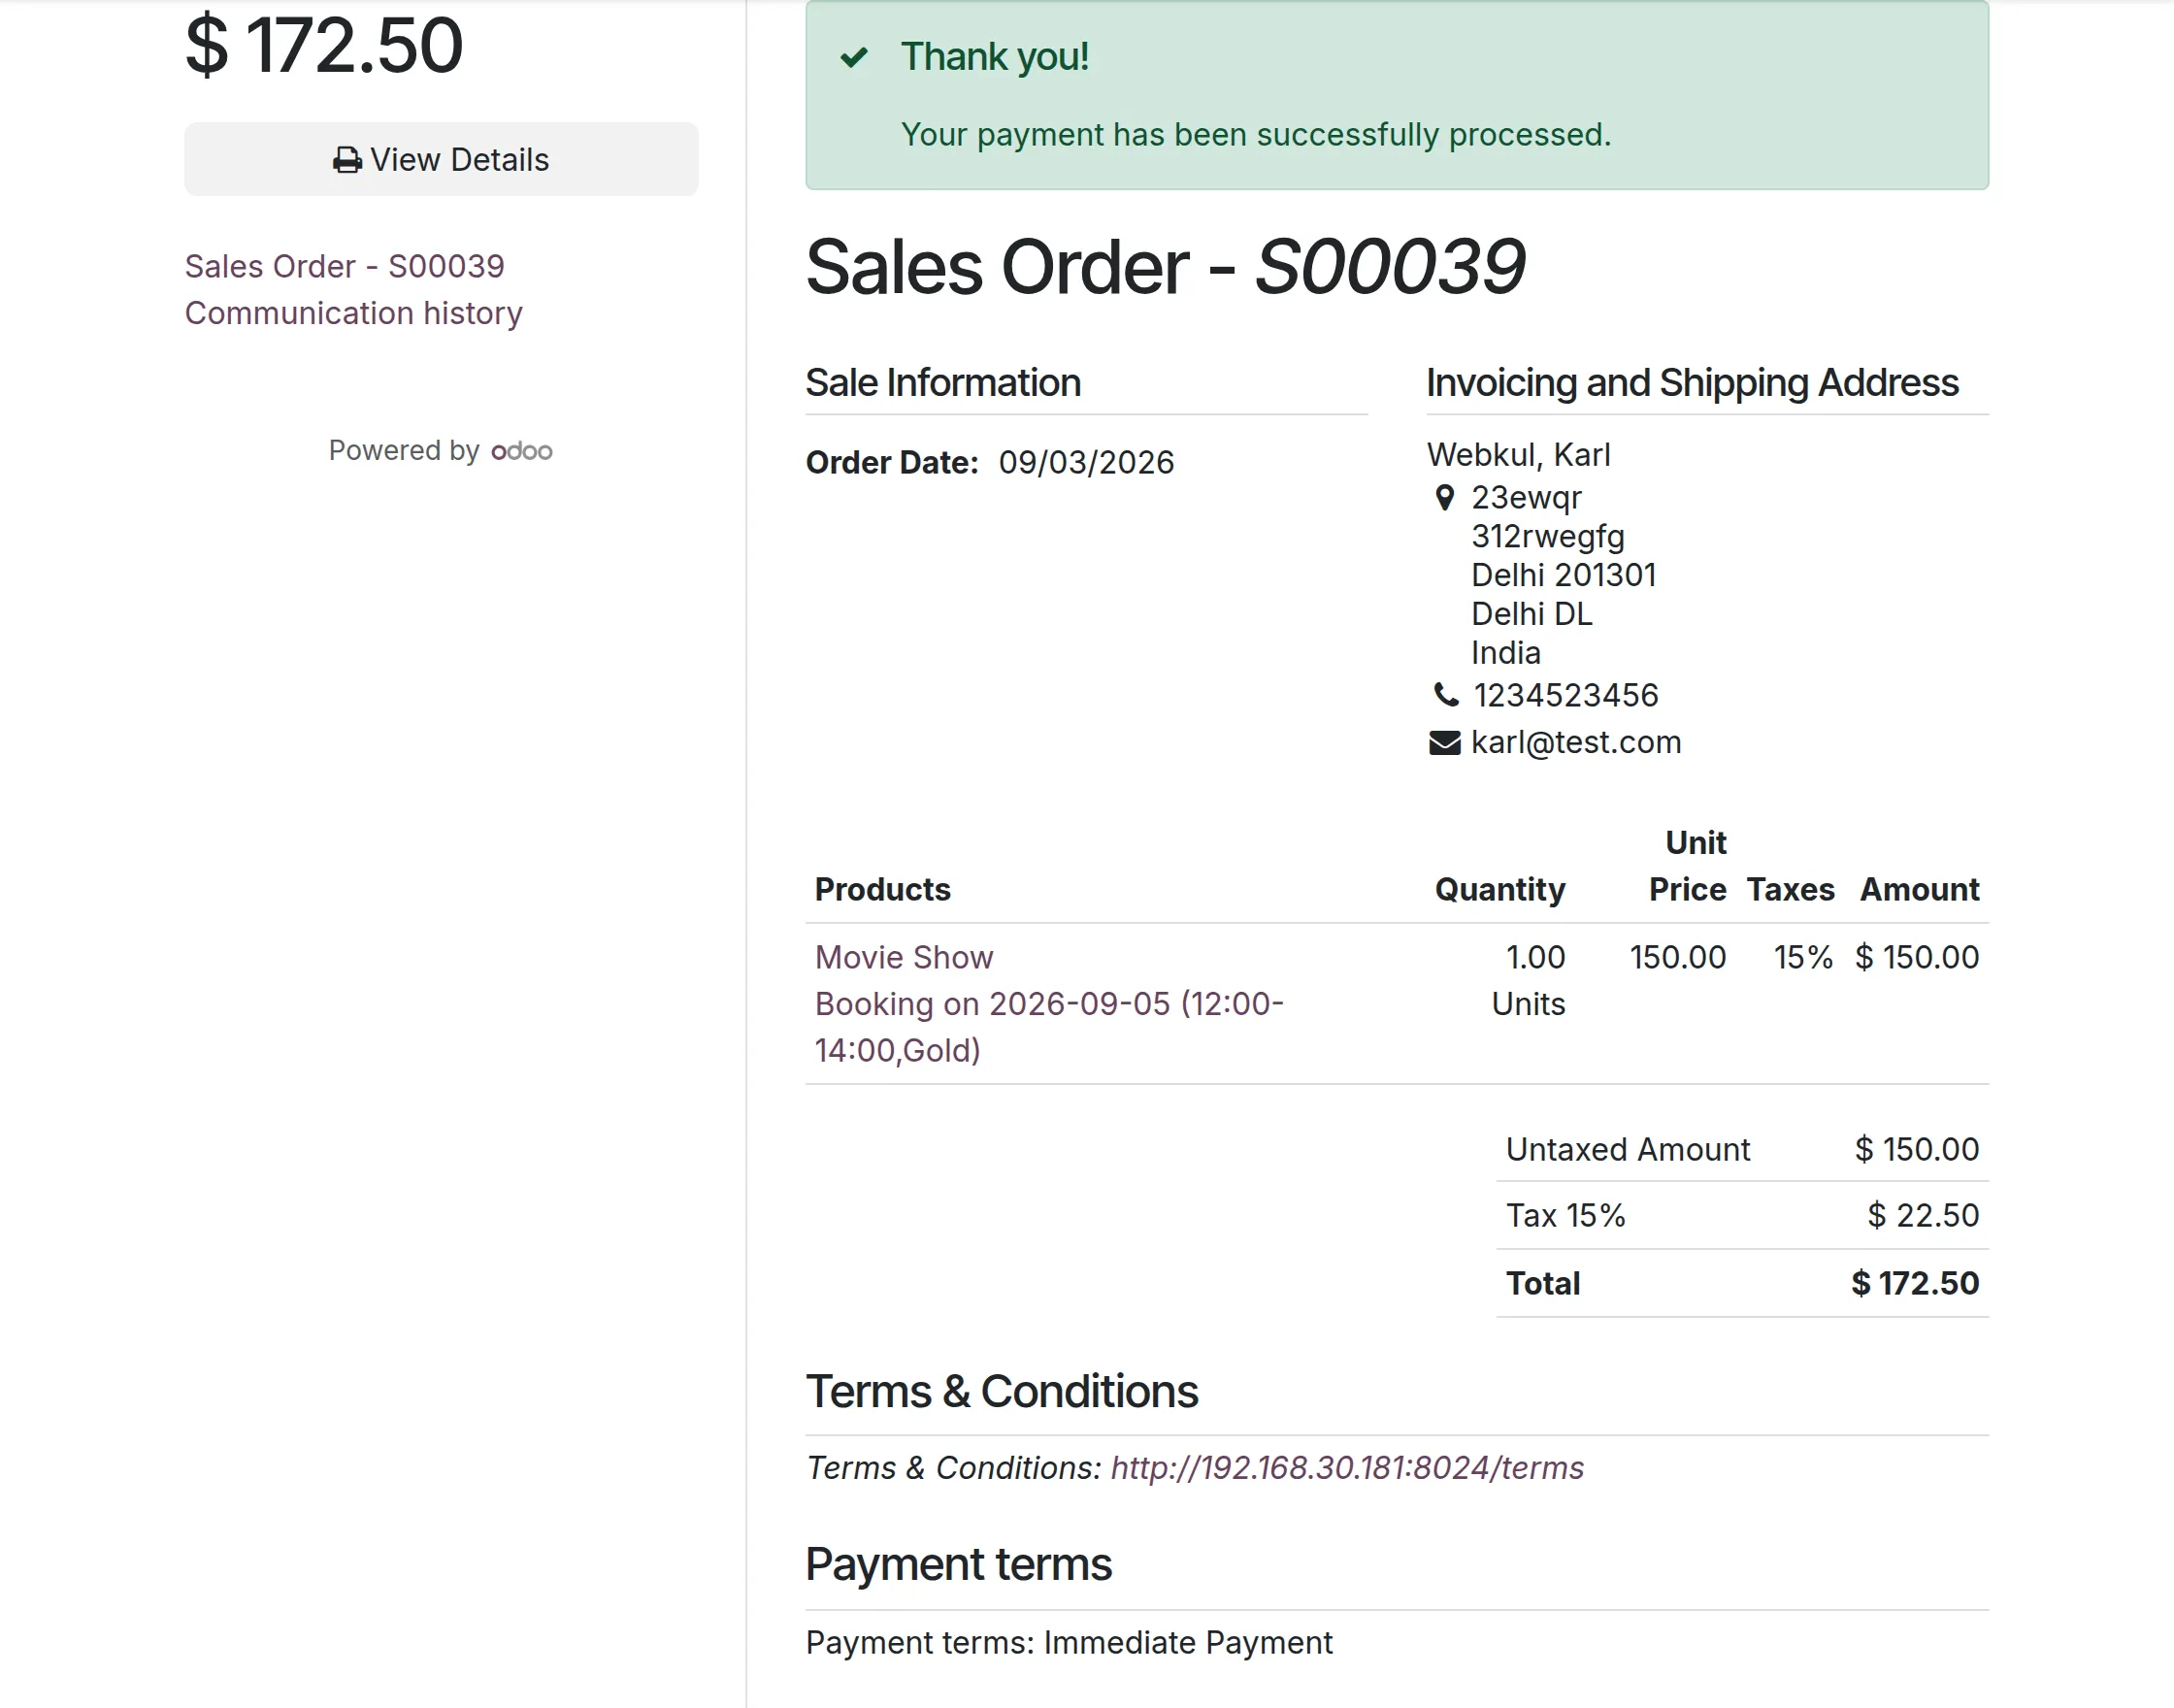Click the Untaxed Amount value $ 150.00
2174x1708 pixels.
click(1916, 1149)
